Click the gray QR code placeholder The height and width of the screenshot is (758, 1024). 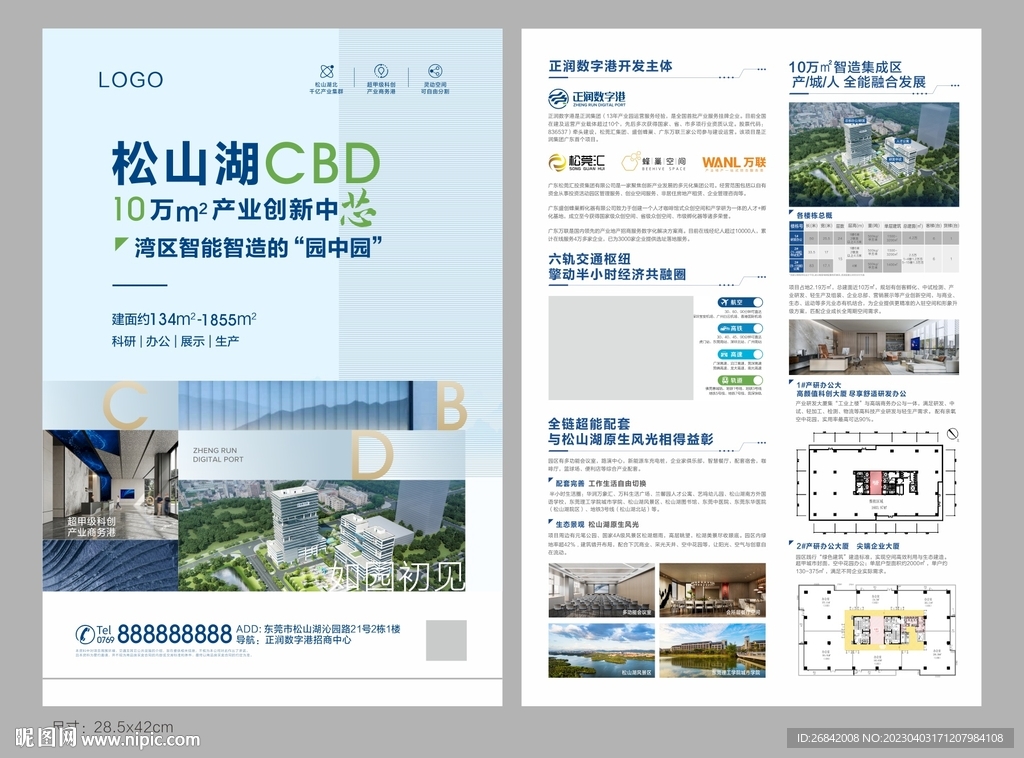pos(446,640)
